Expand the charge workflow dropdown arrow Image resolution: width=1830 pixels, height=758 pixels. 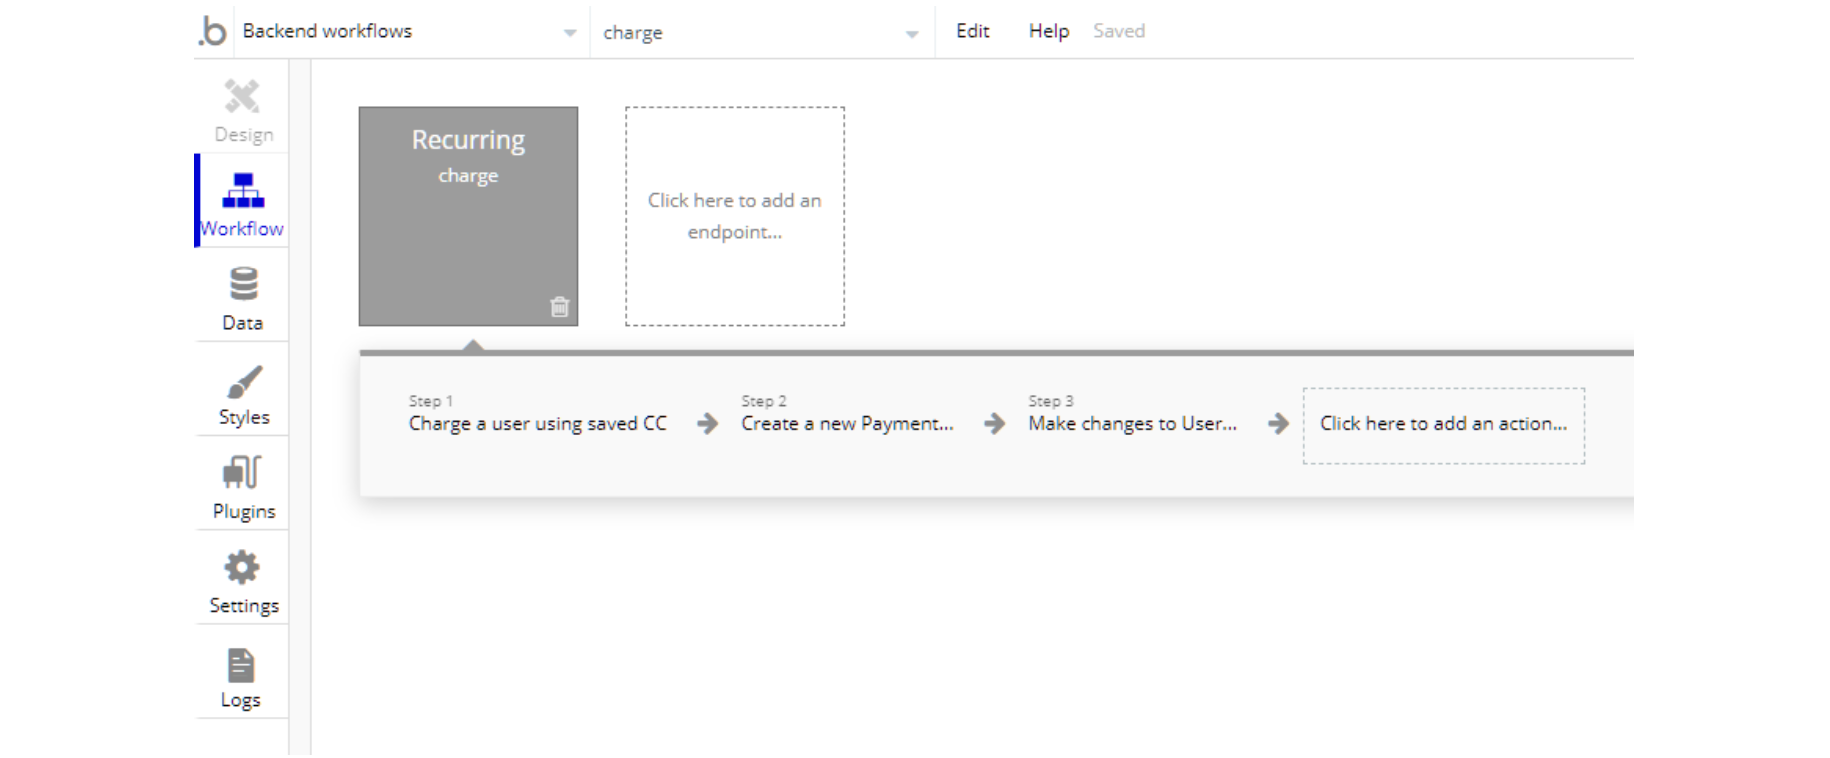(912, 34)
